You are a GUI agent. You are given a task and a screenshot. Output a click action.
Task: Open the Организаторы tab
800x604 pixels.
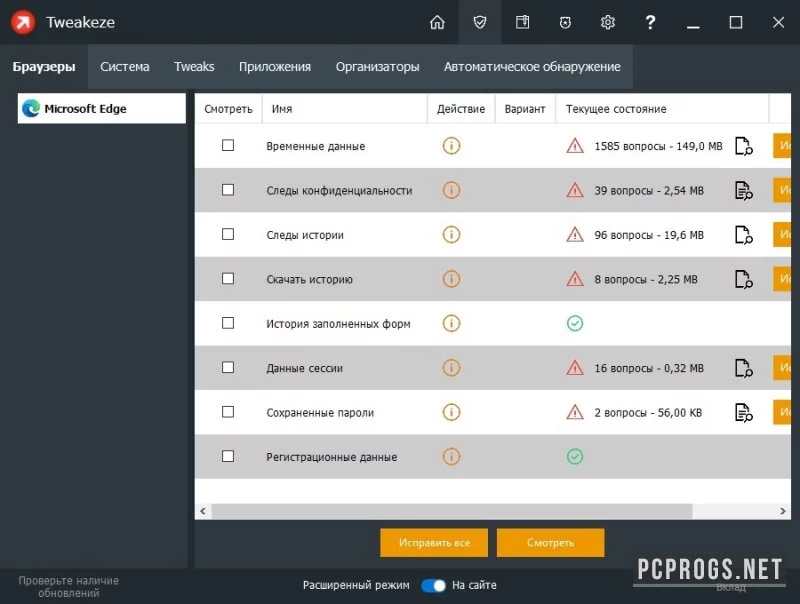[377, 67]
